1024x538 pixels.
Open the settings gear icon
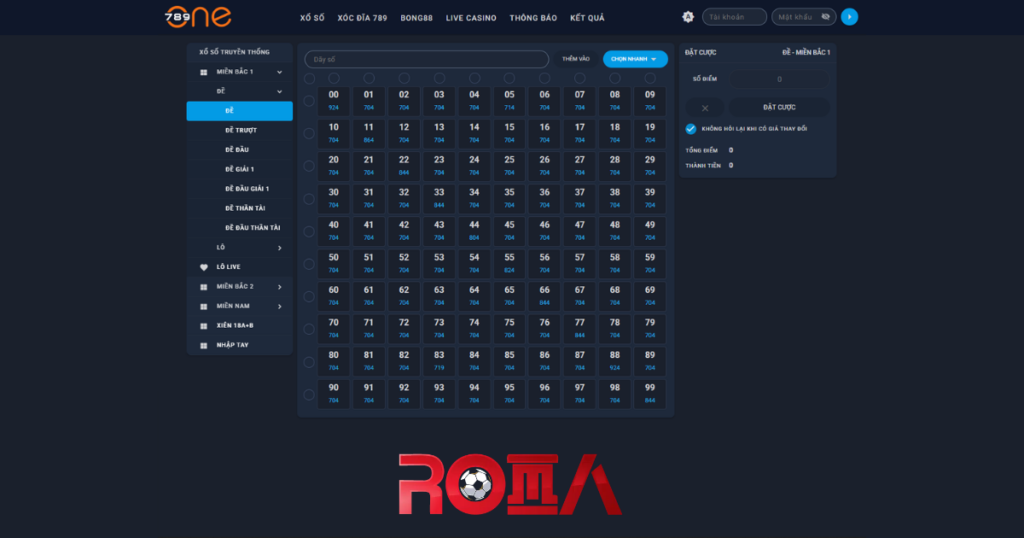688,17
